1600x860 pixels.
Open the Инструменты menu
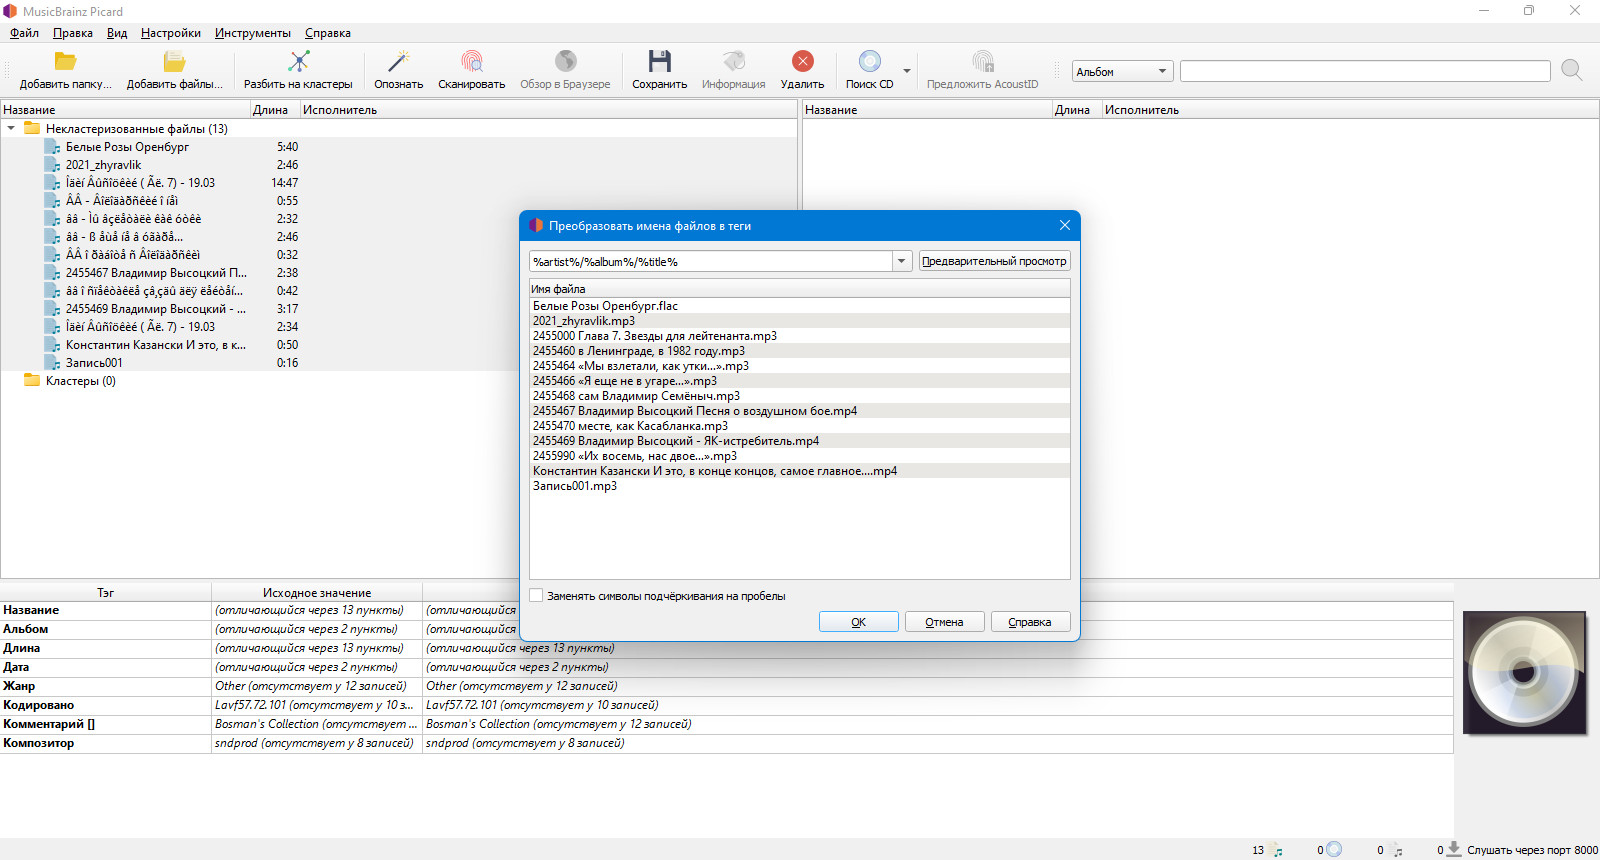(253, 33)
